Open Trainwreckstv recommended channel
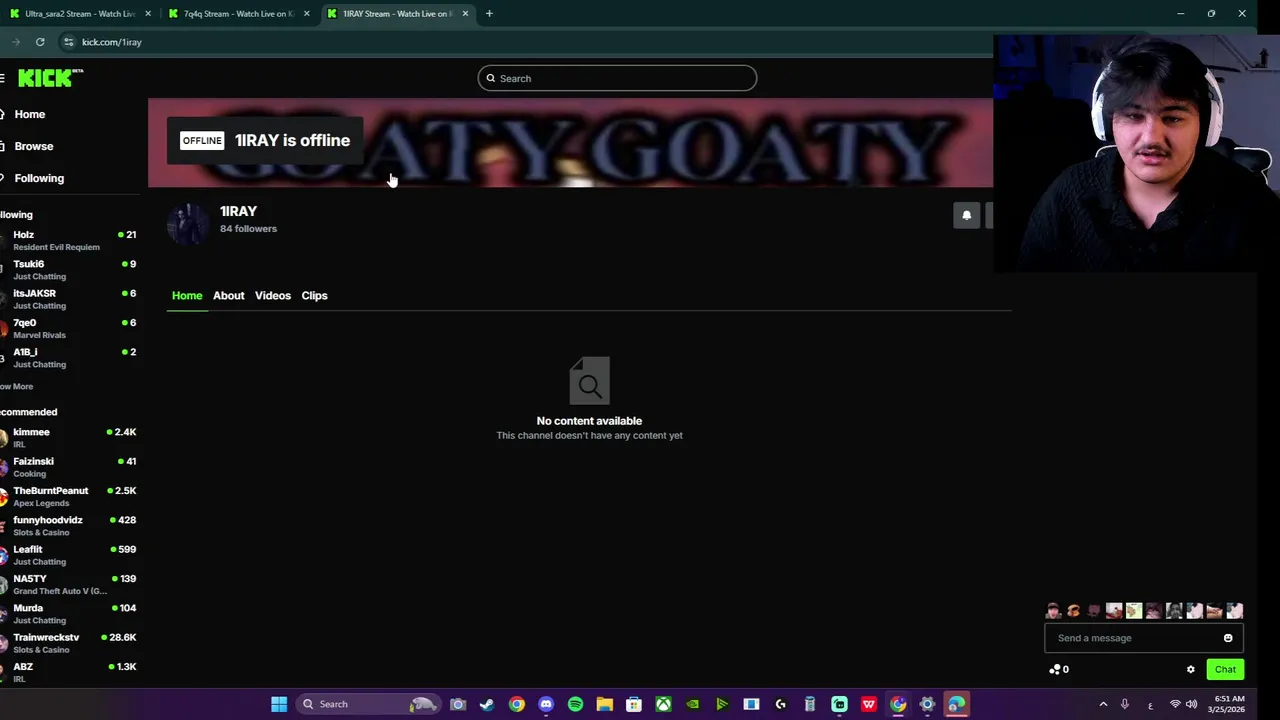The image size is (1280, 720). [x=70, y=643]
